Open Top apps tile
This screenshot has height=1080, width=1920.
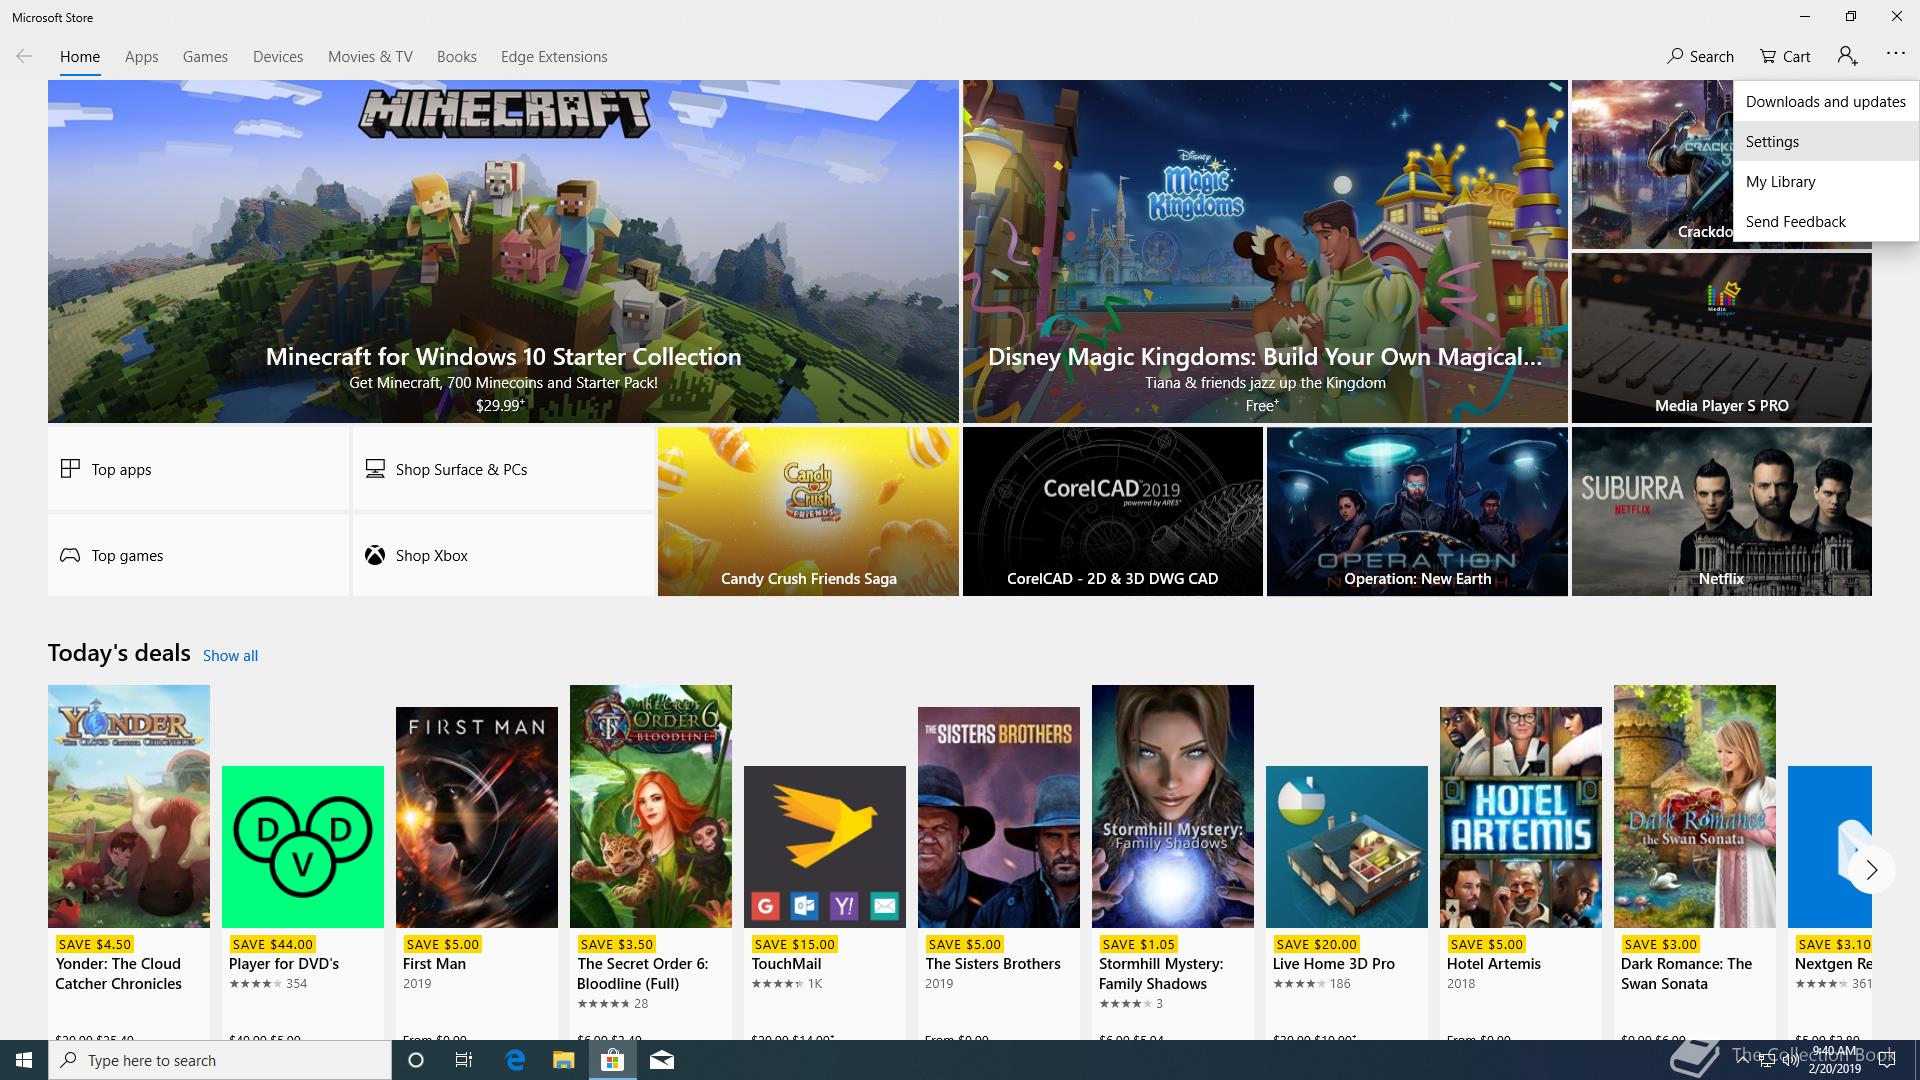[x=198, y=469]
